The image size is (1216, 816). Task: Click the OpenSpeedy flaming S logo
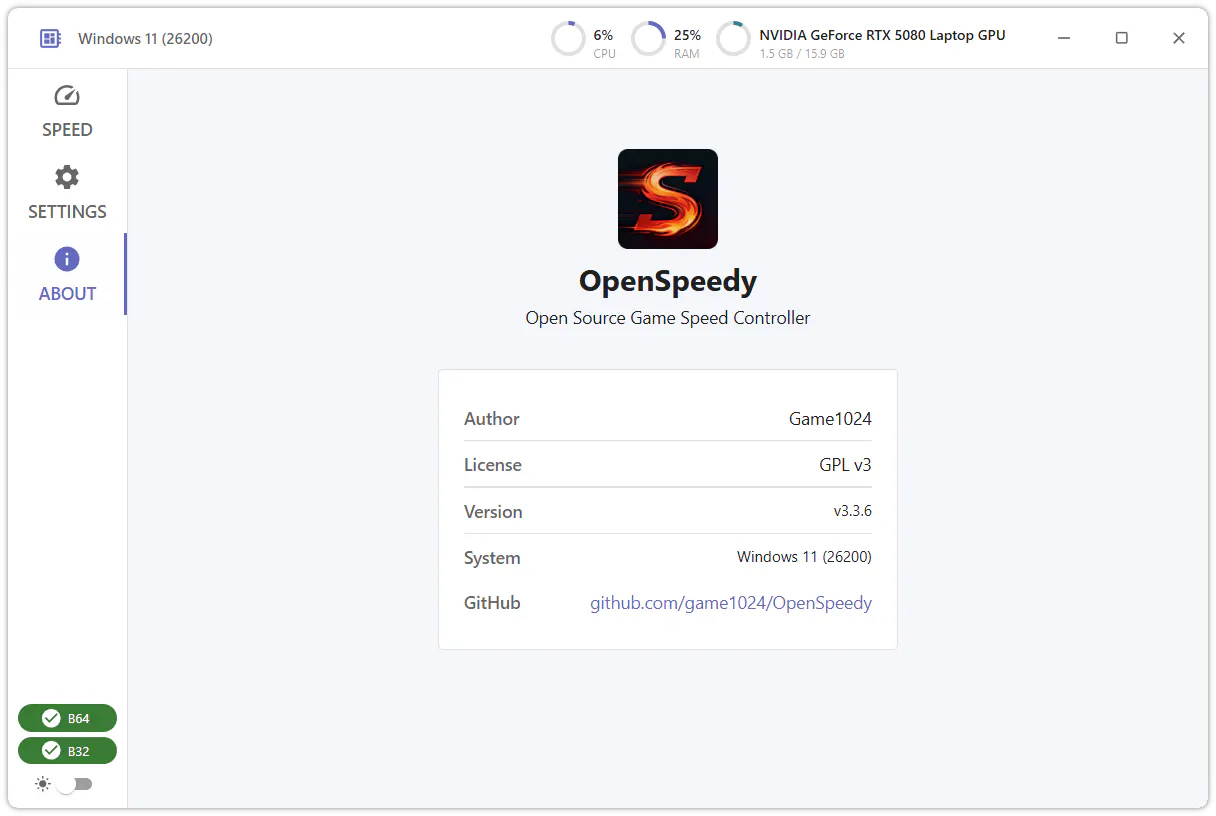click(668, 199)
